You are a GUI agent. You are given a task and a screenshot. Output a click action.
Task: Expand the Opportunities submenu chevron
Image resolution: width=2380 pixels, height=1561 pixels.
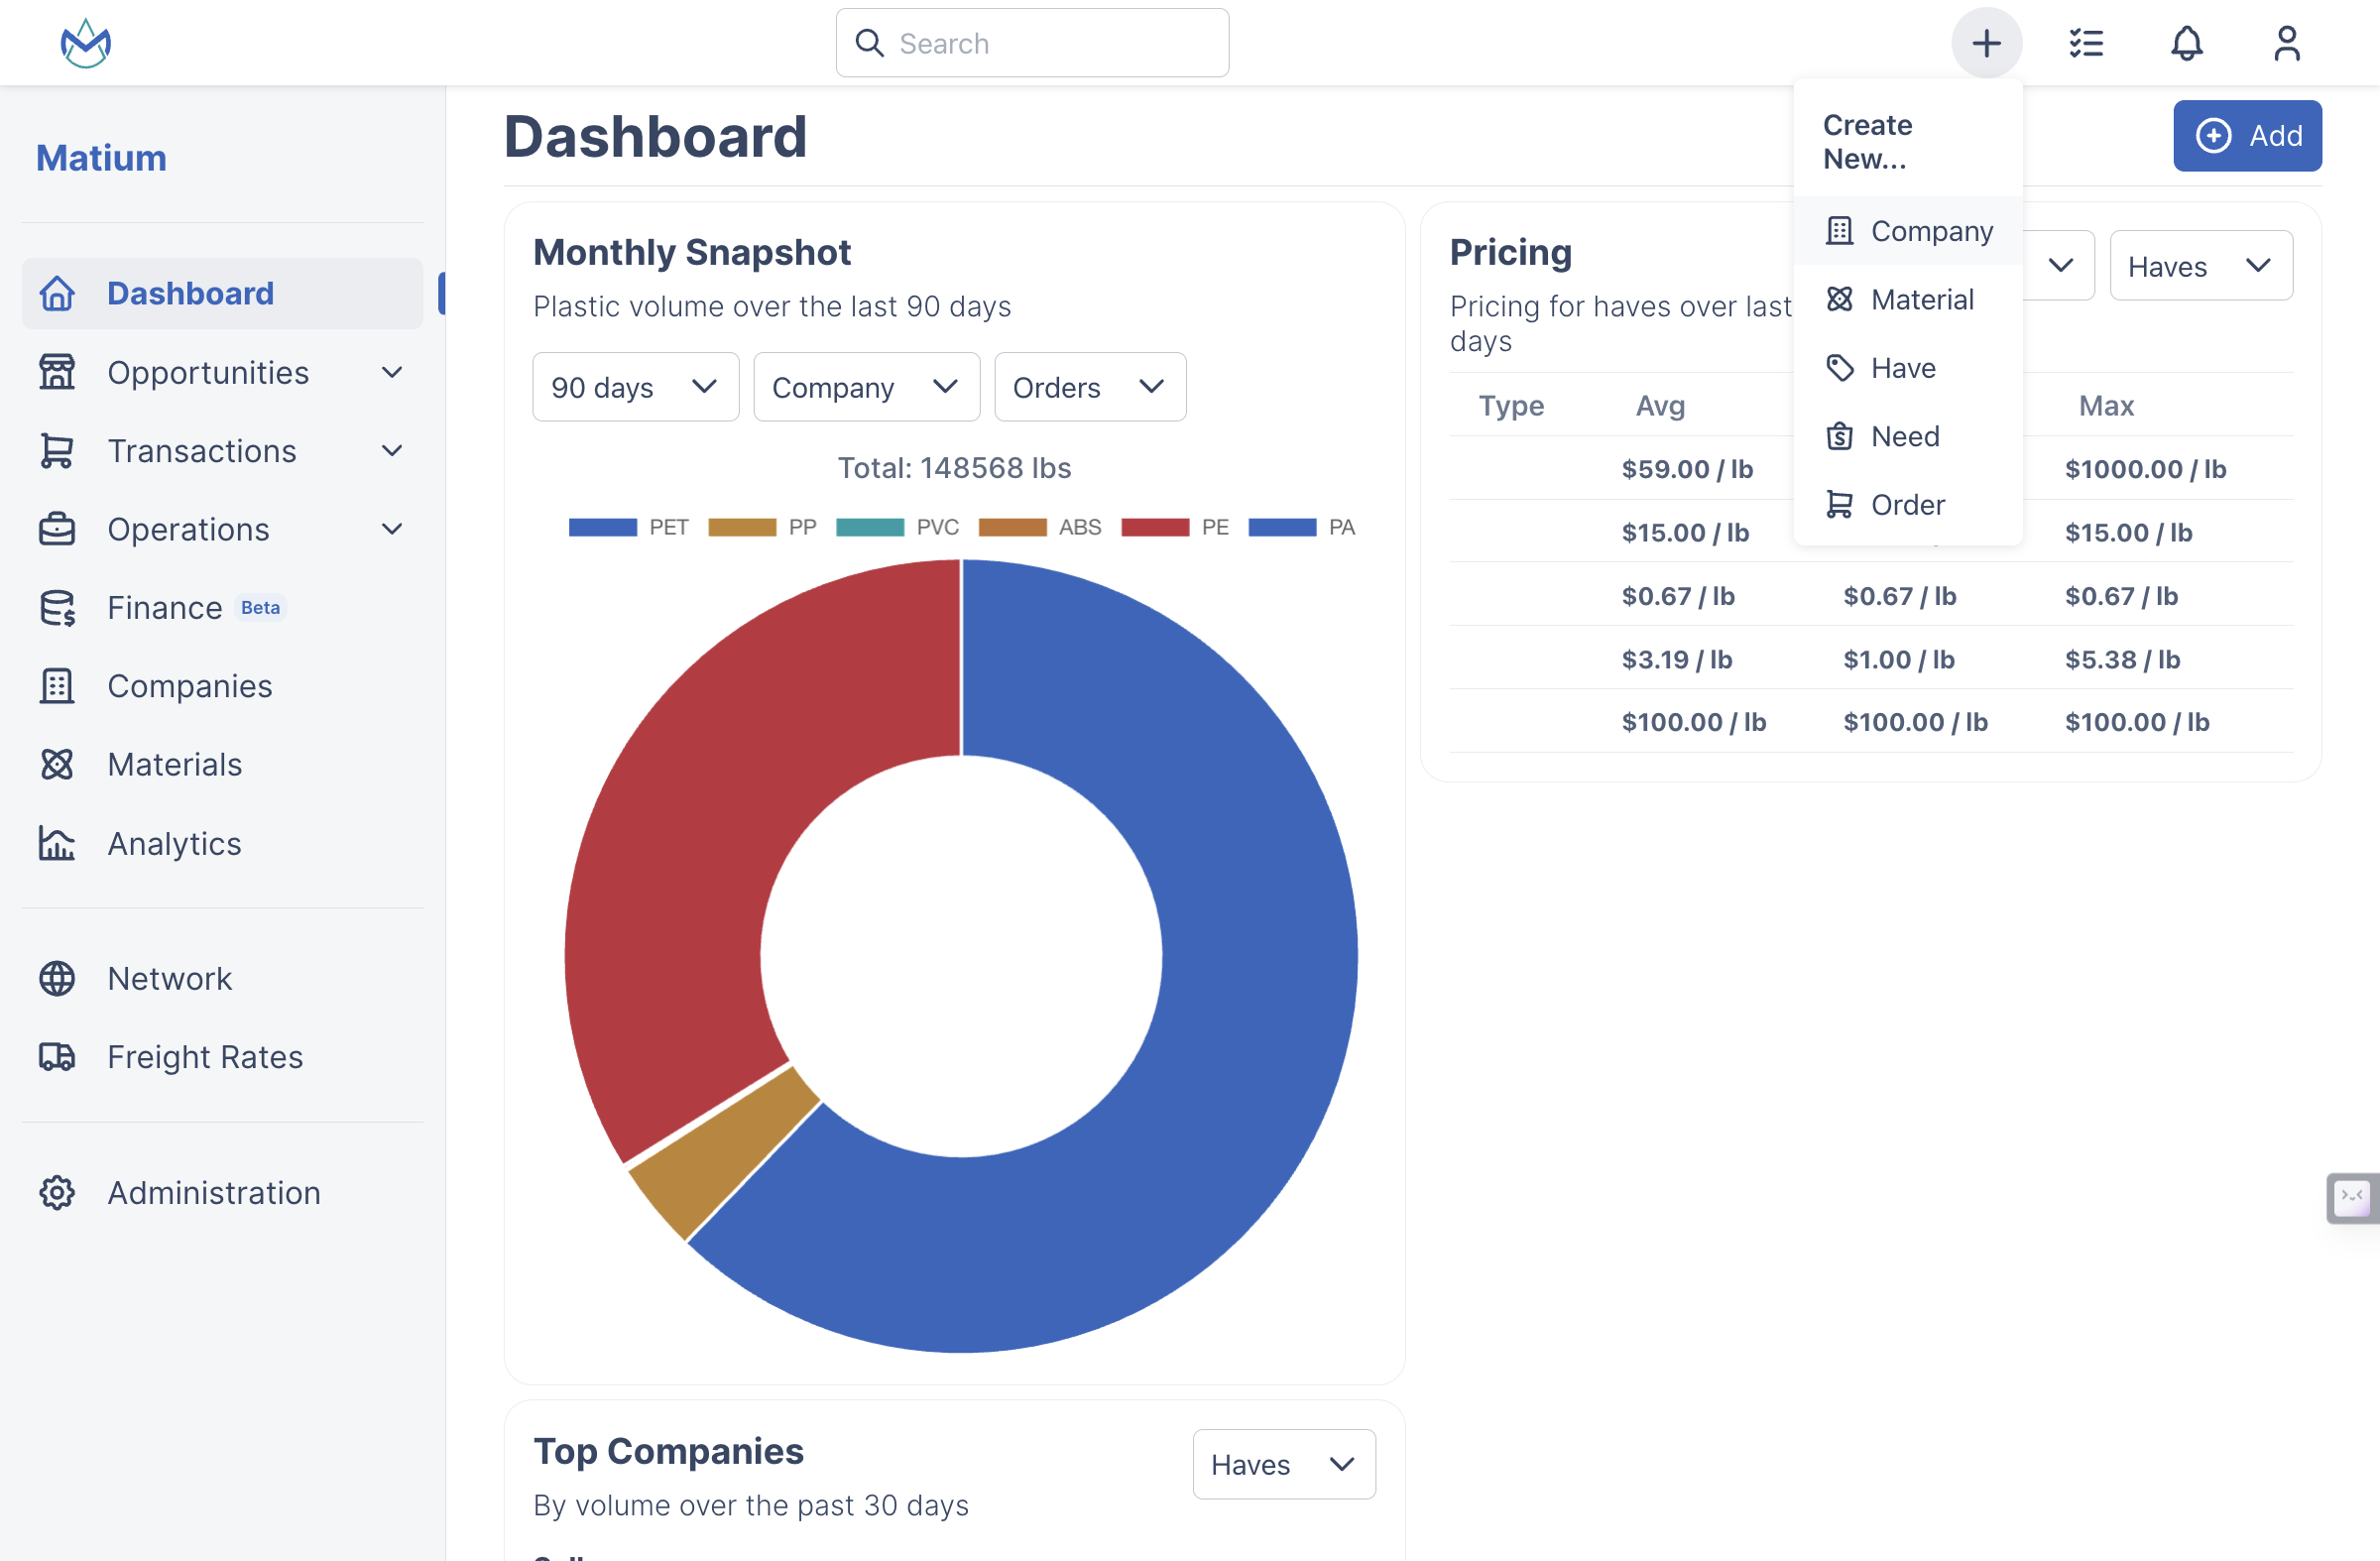point(392,372)
